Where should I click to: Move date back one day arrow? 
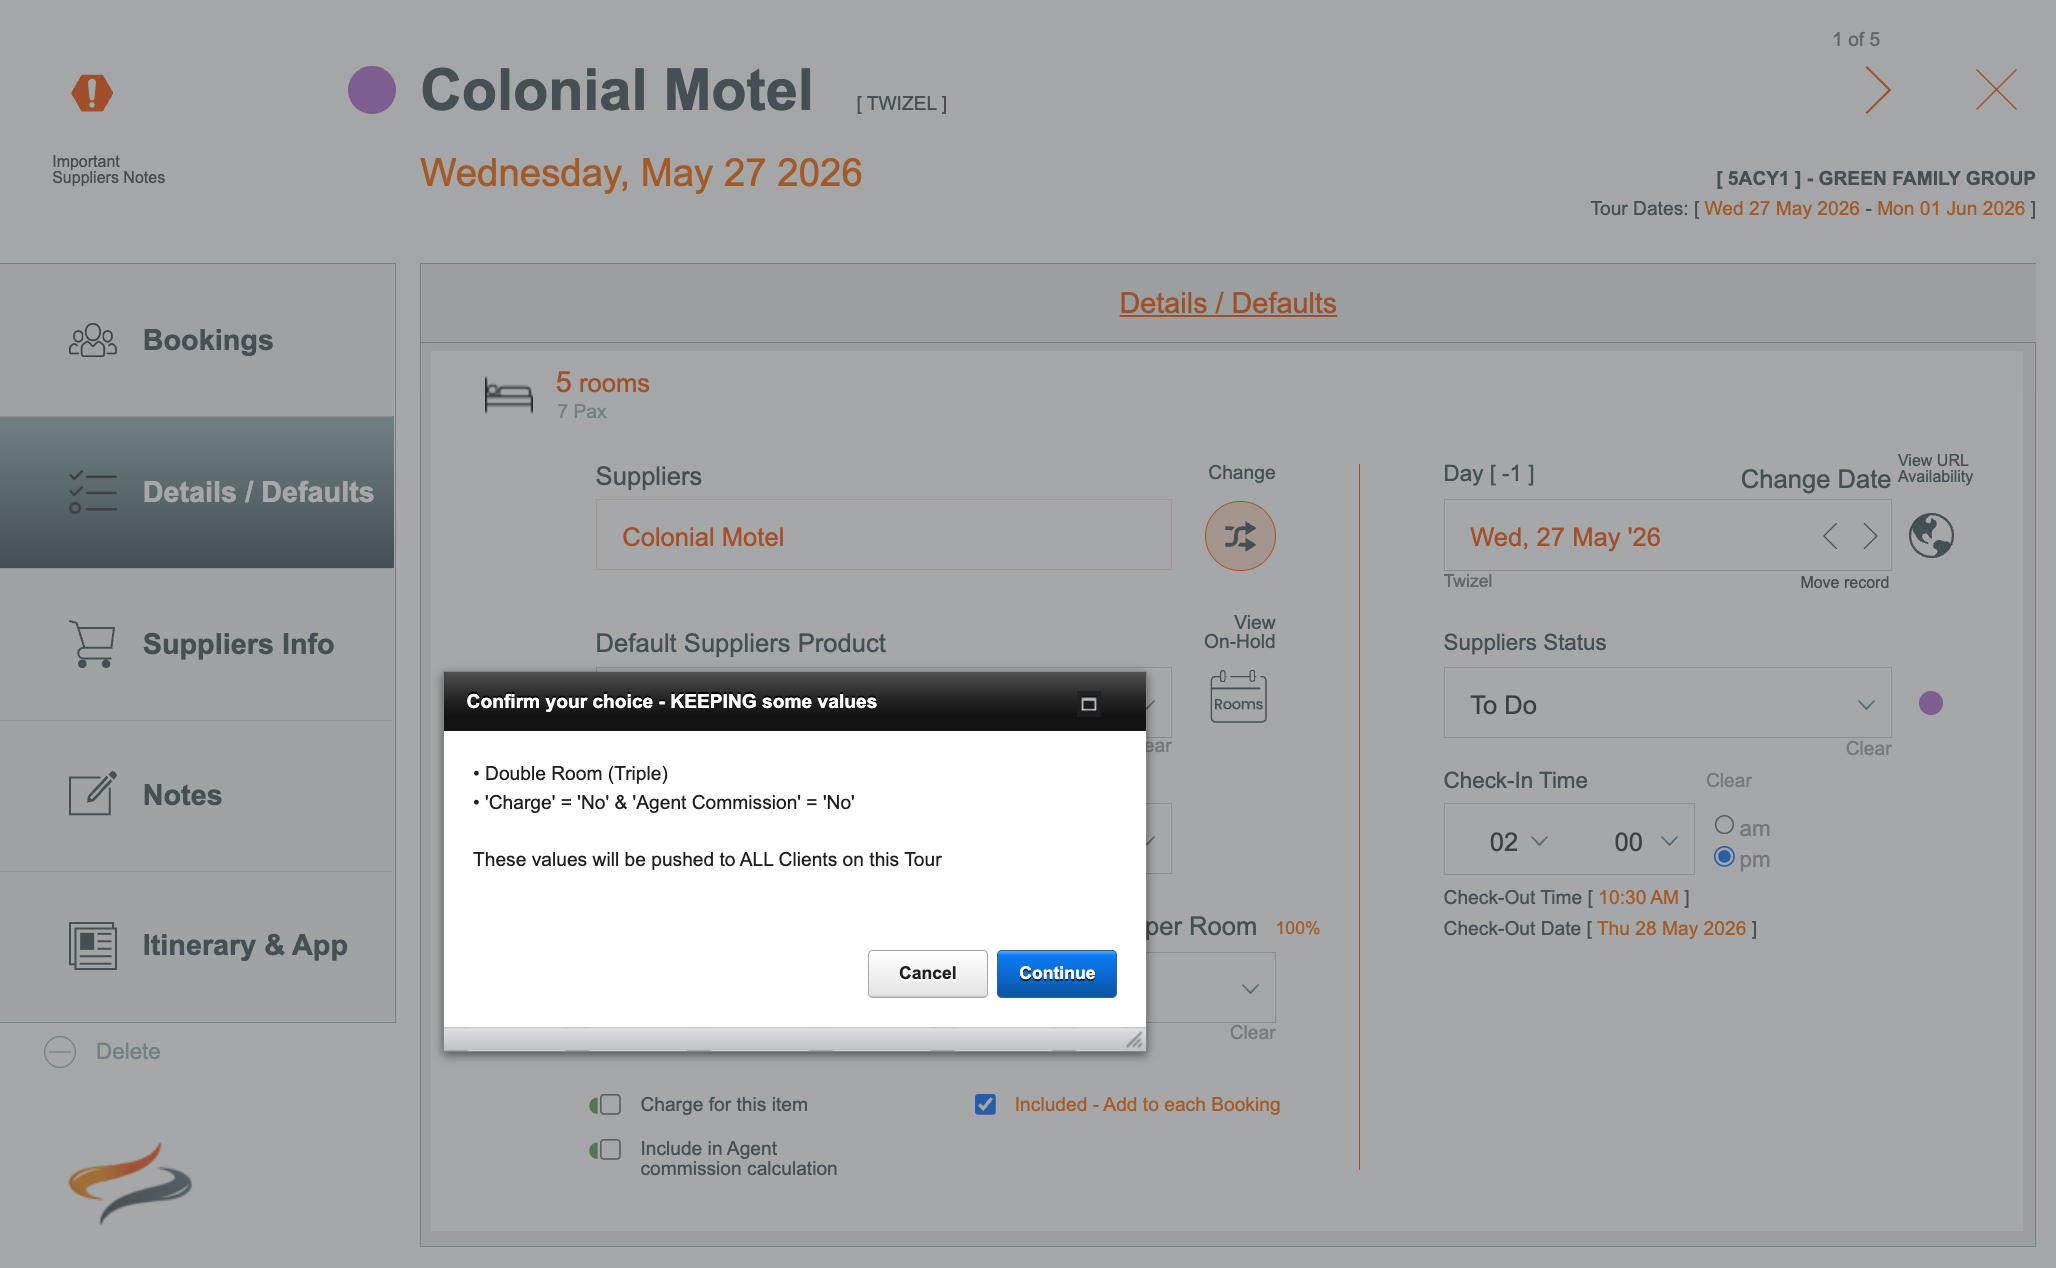tap(1830, 536)
